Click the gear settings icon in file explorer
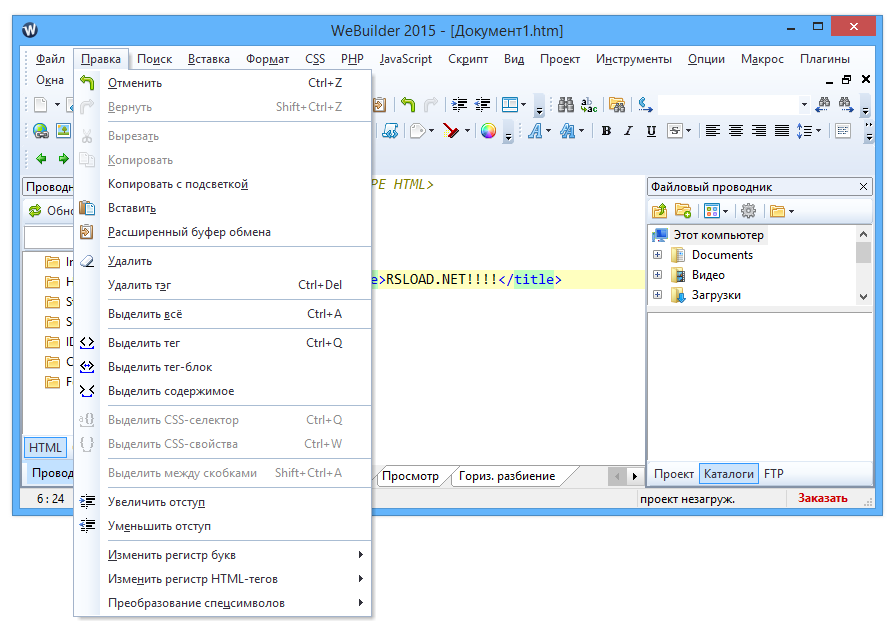The image size is (891, 633). coord(748,211)
